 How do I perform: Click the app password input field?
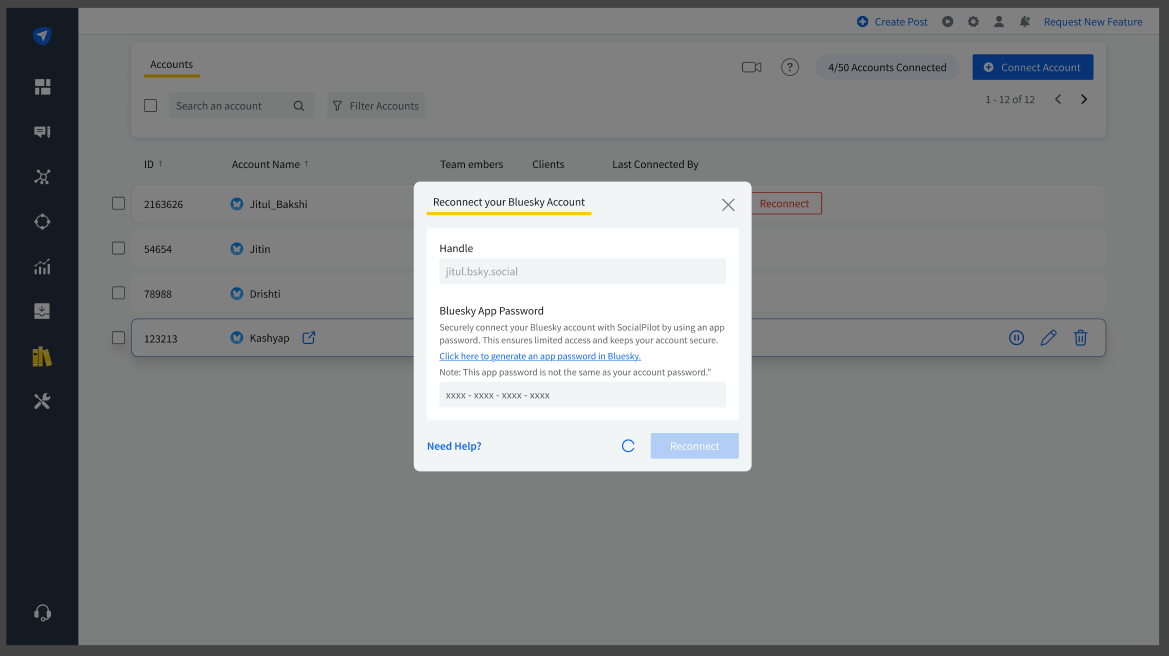pos(582,395)
